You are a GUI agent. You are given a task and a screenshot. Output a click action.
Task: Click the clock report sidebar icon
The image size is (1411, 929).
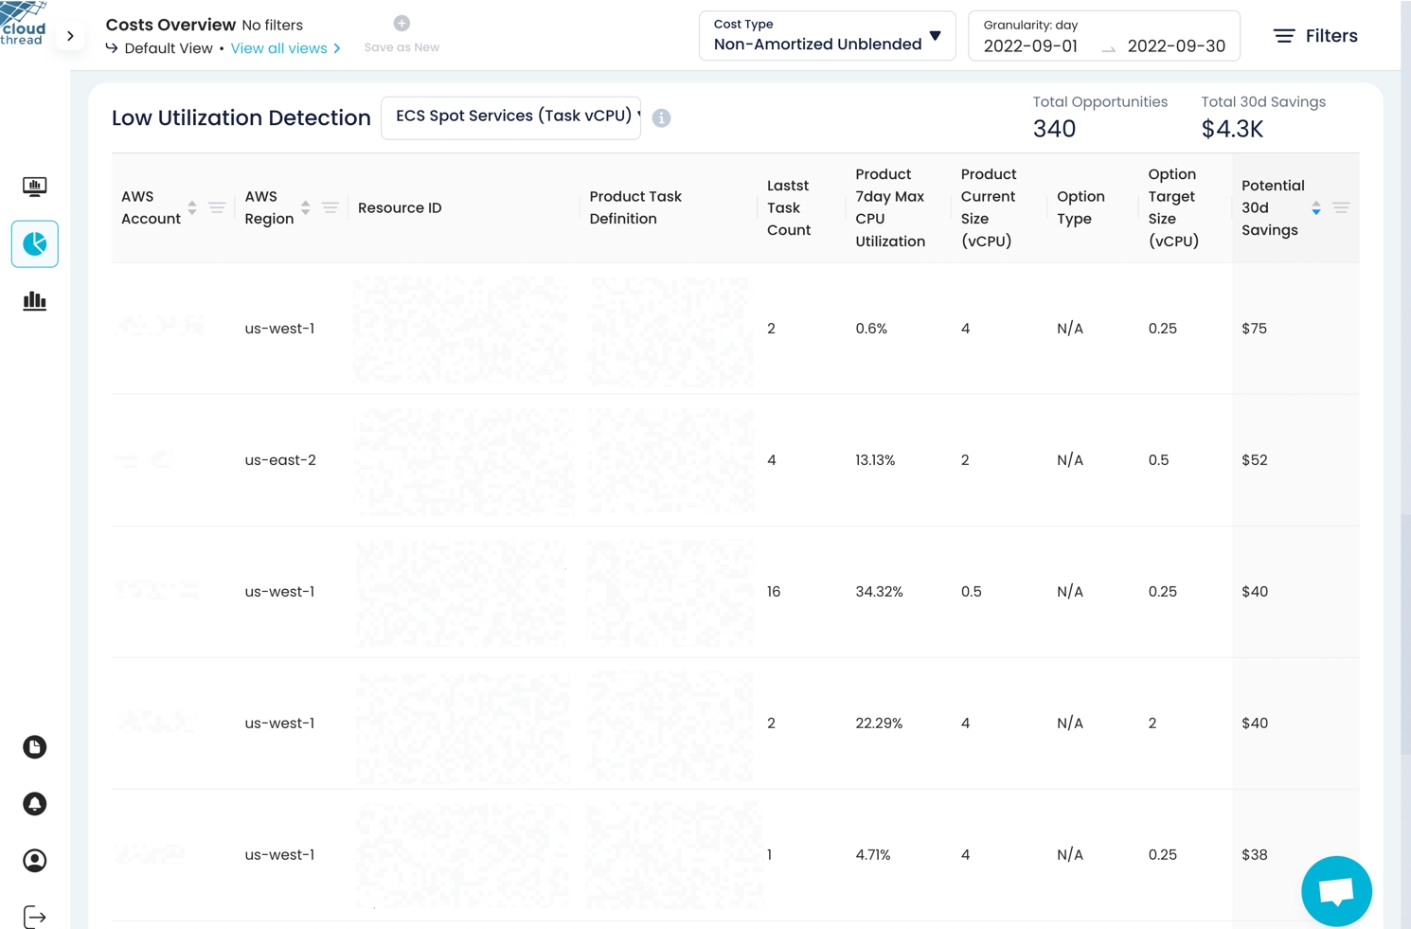click(x=34, y=747)
